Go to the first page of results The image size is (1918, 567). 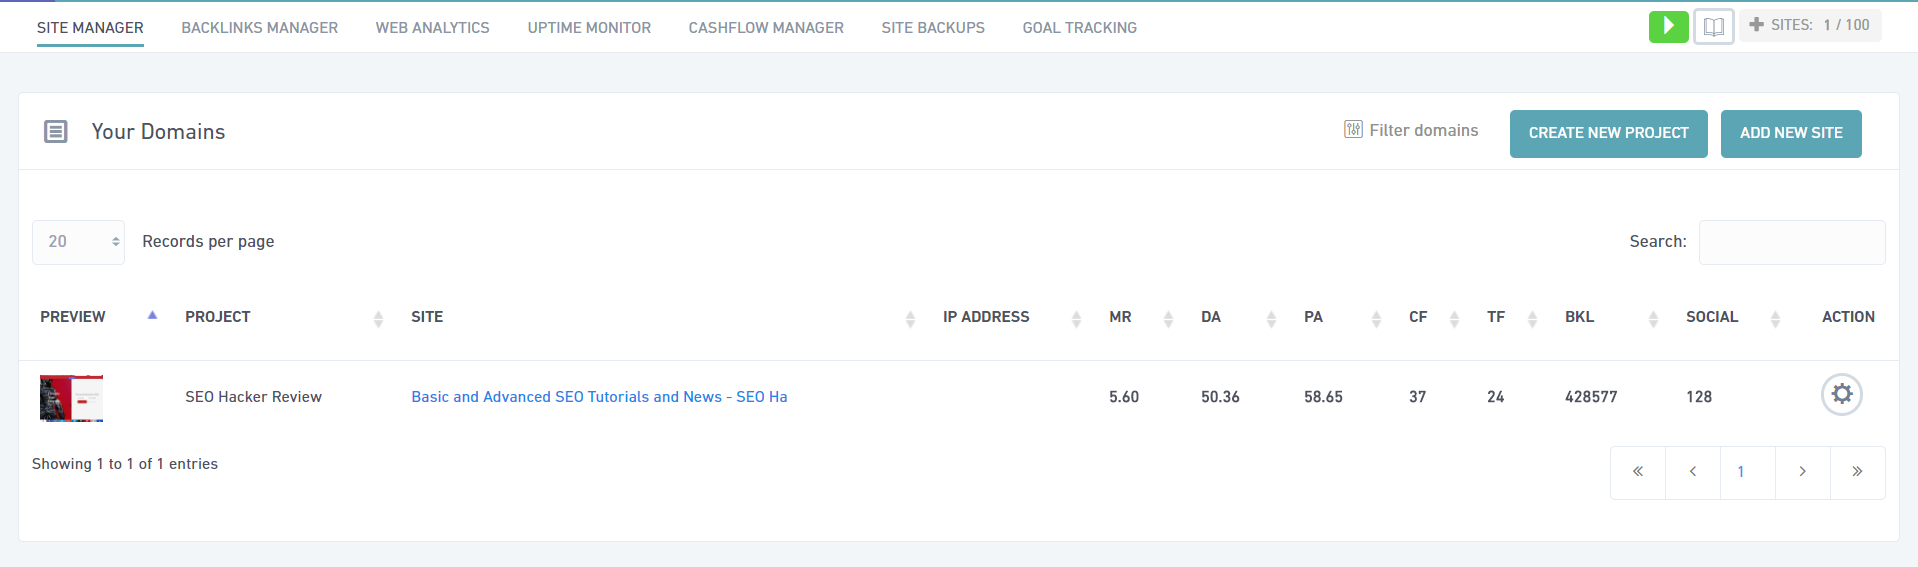(x=1638, y=472)
